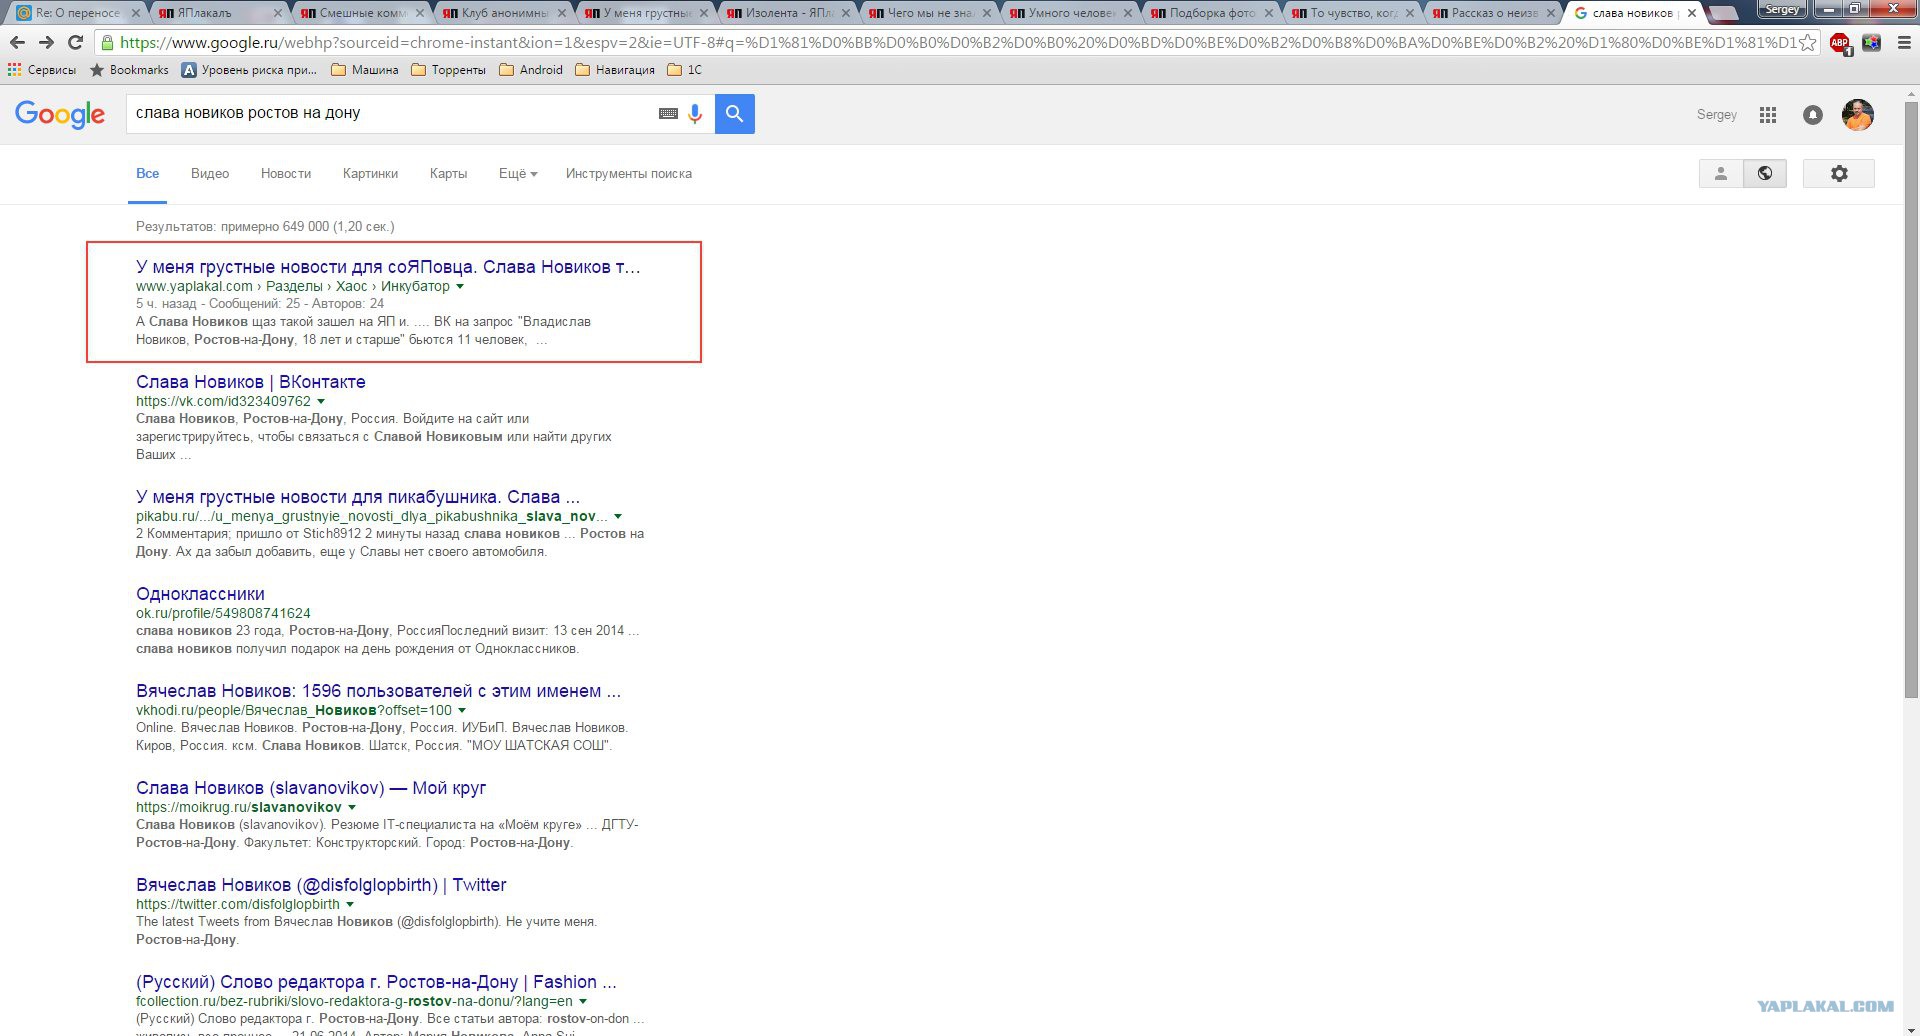Open the arrow next to the pikabu.ru URL
Image resolution: width=1920 pixels, height=1036 pixels.
(x=618, y=517)
